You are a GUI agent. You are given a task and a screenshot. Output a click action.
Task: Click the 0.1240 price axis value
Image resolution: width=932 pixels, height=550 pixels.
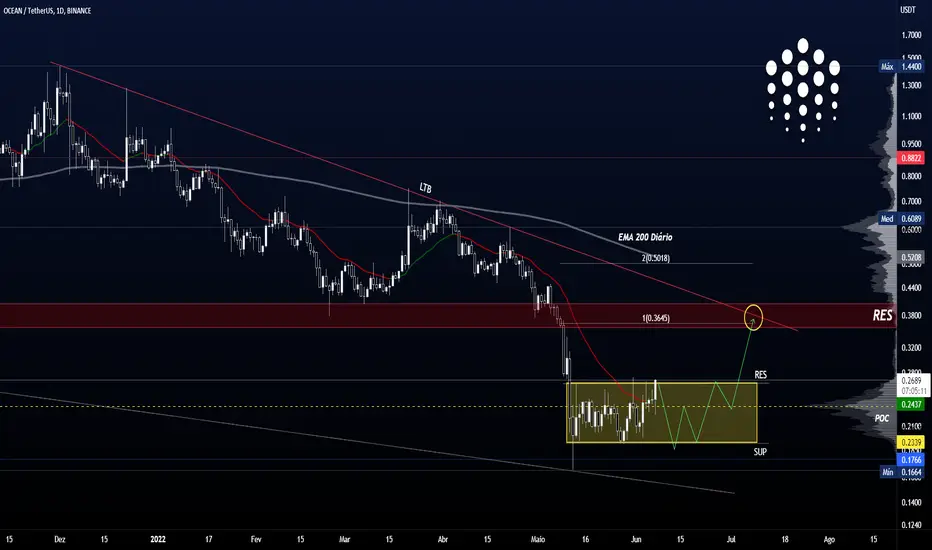point(911,525)
